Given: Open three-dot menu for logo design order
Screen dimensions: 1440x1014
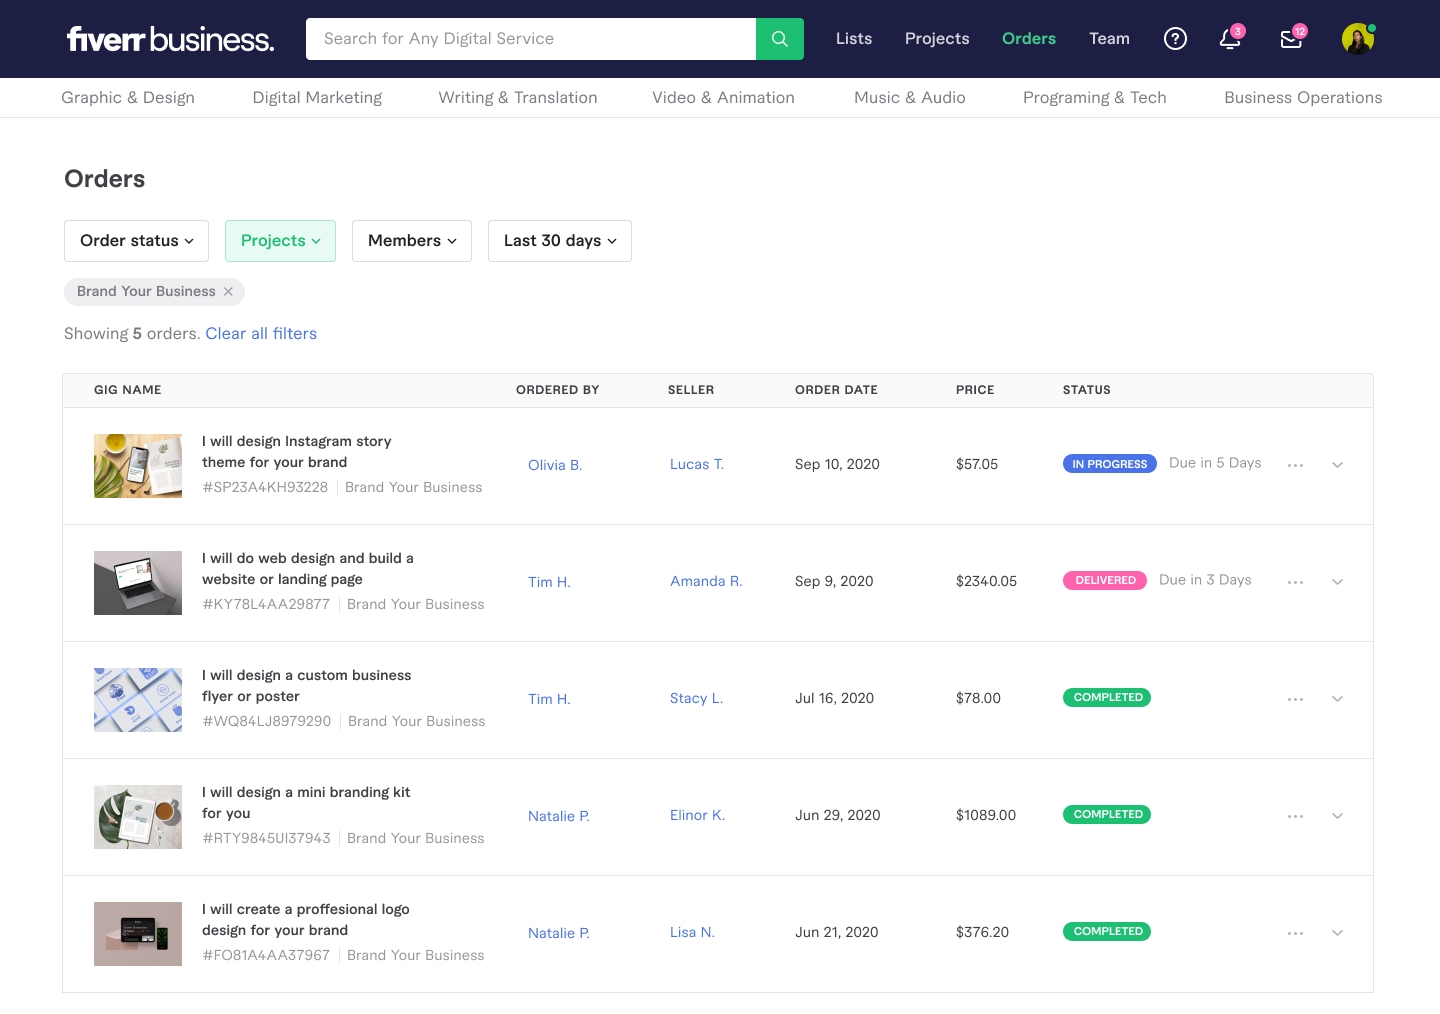Looking at the screenshot, I should 1295,933.
